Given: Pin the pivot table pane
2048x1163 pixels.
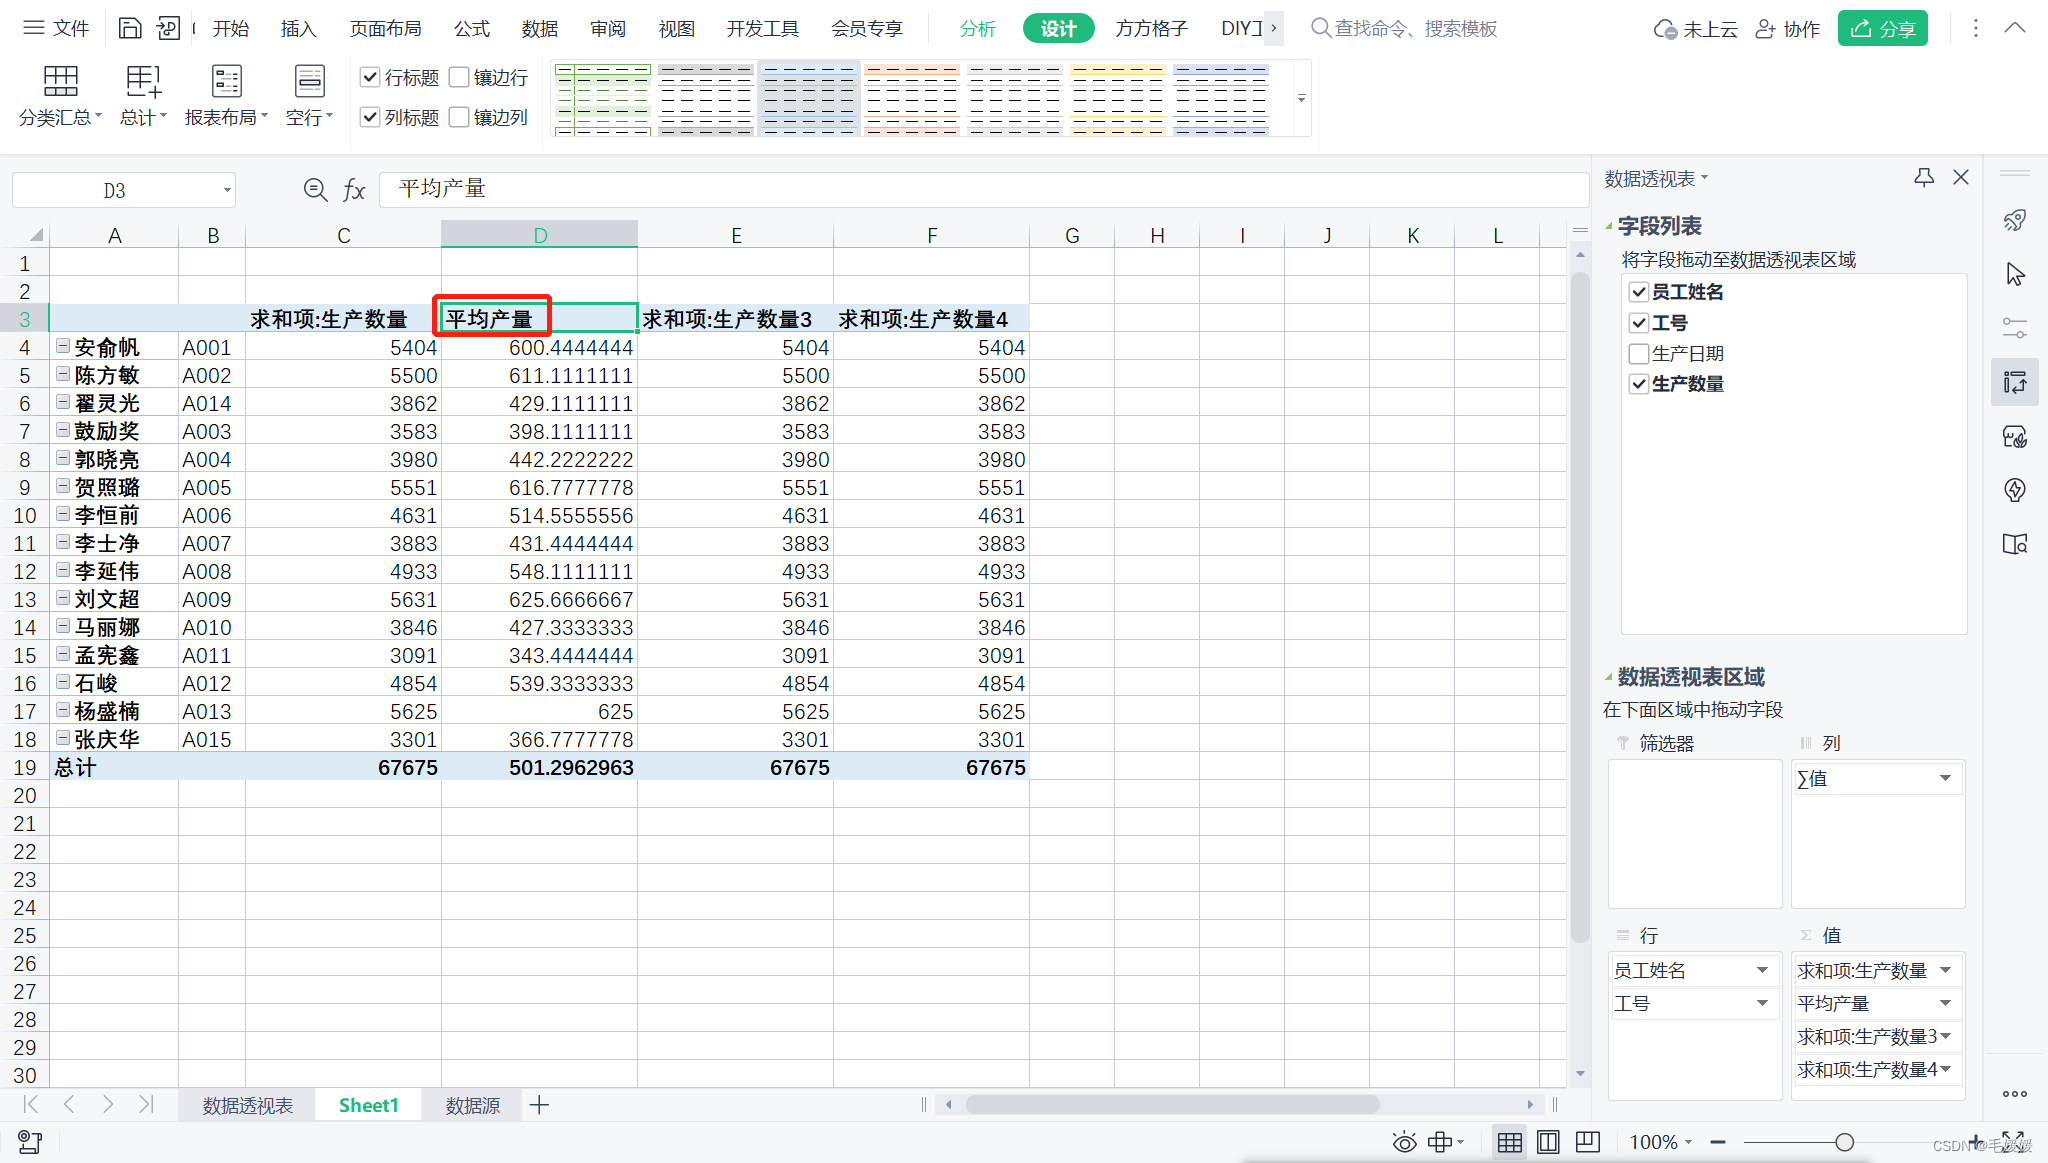Looking at the screenshot, I should pos(1924,178).
